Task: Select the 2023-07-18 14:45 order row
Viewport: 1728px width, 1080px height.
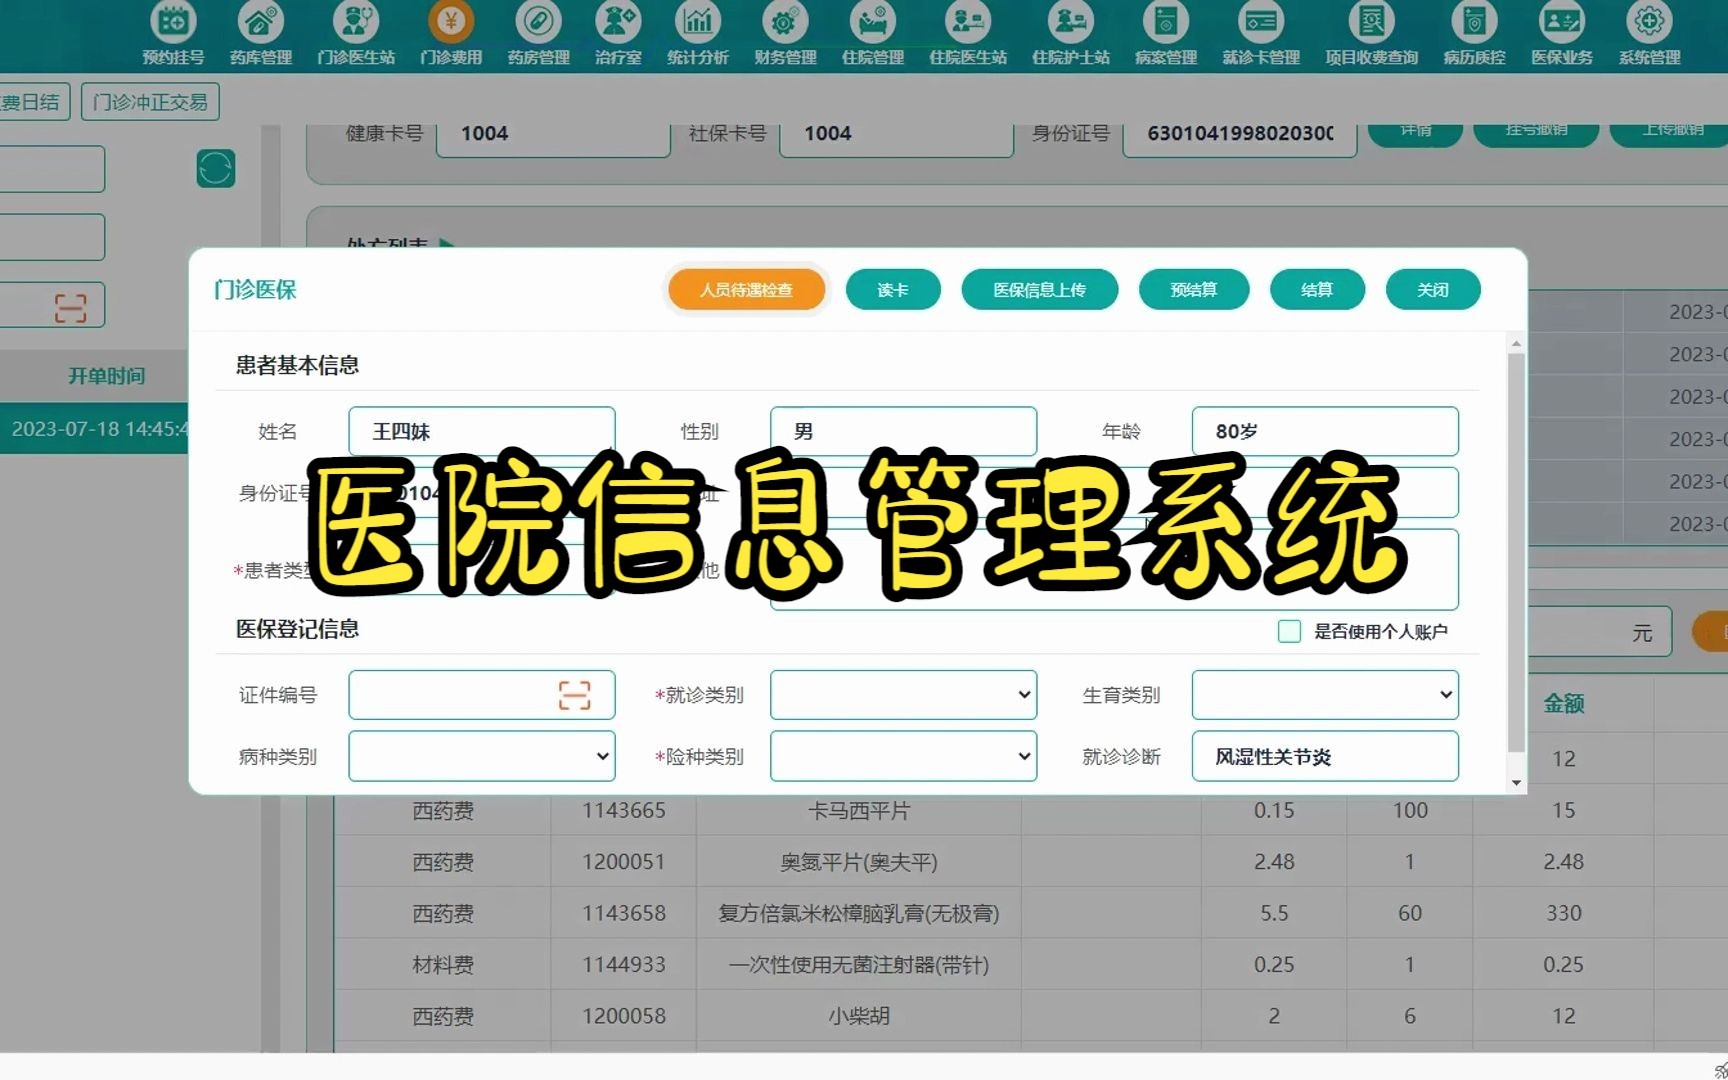Action: pyautogui.click(x=94, y=429)
